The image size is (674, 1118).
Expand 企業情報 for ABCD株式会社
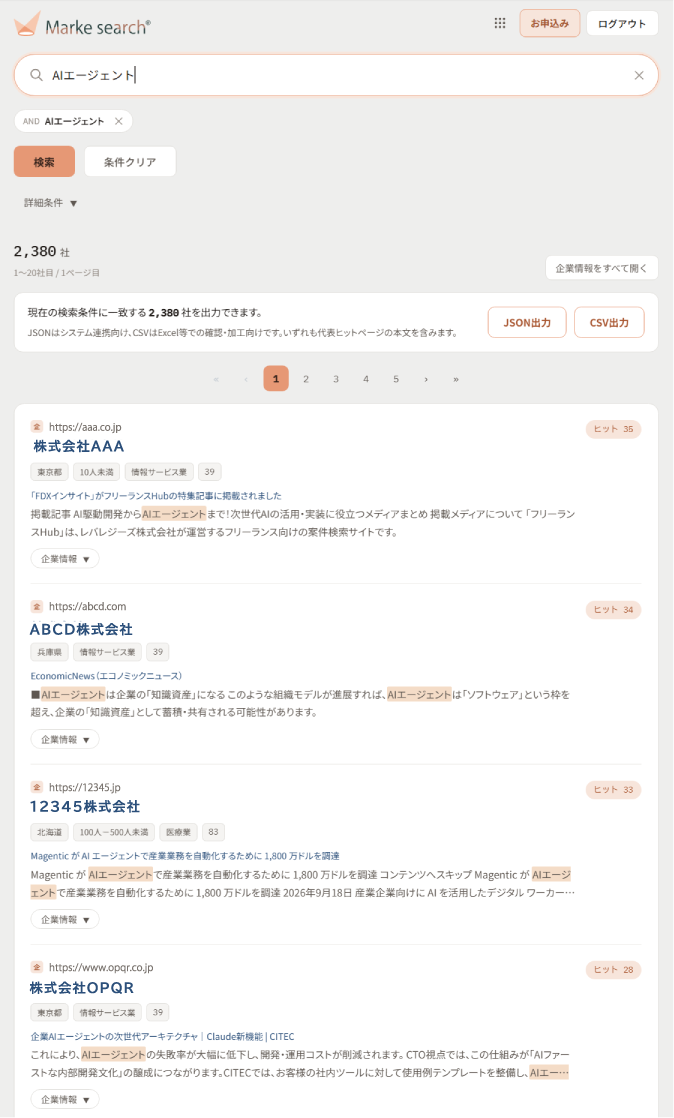pos(65,739)
